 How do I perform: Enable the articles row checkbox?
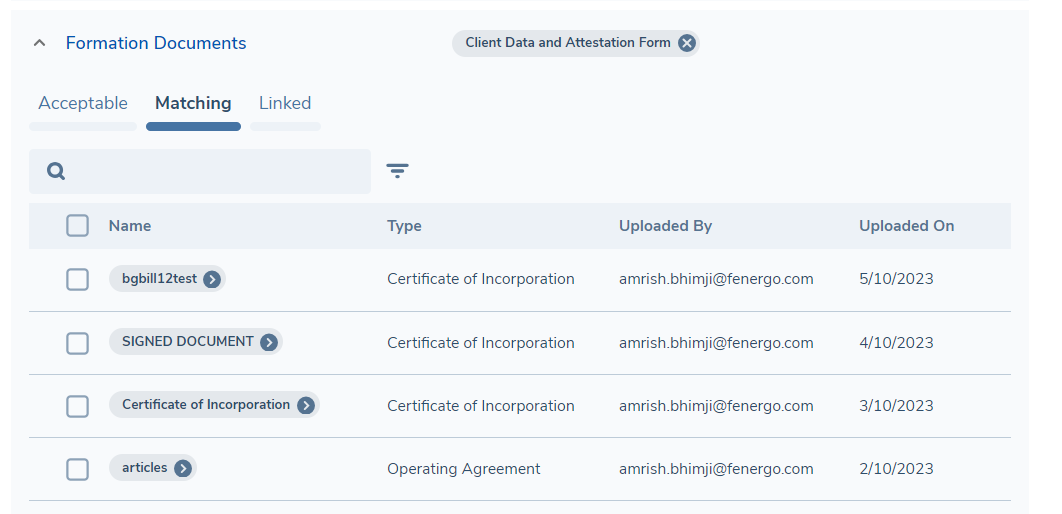78,468
